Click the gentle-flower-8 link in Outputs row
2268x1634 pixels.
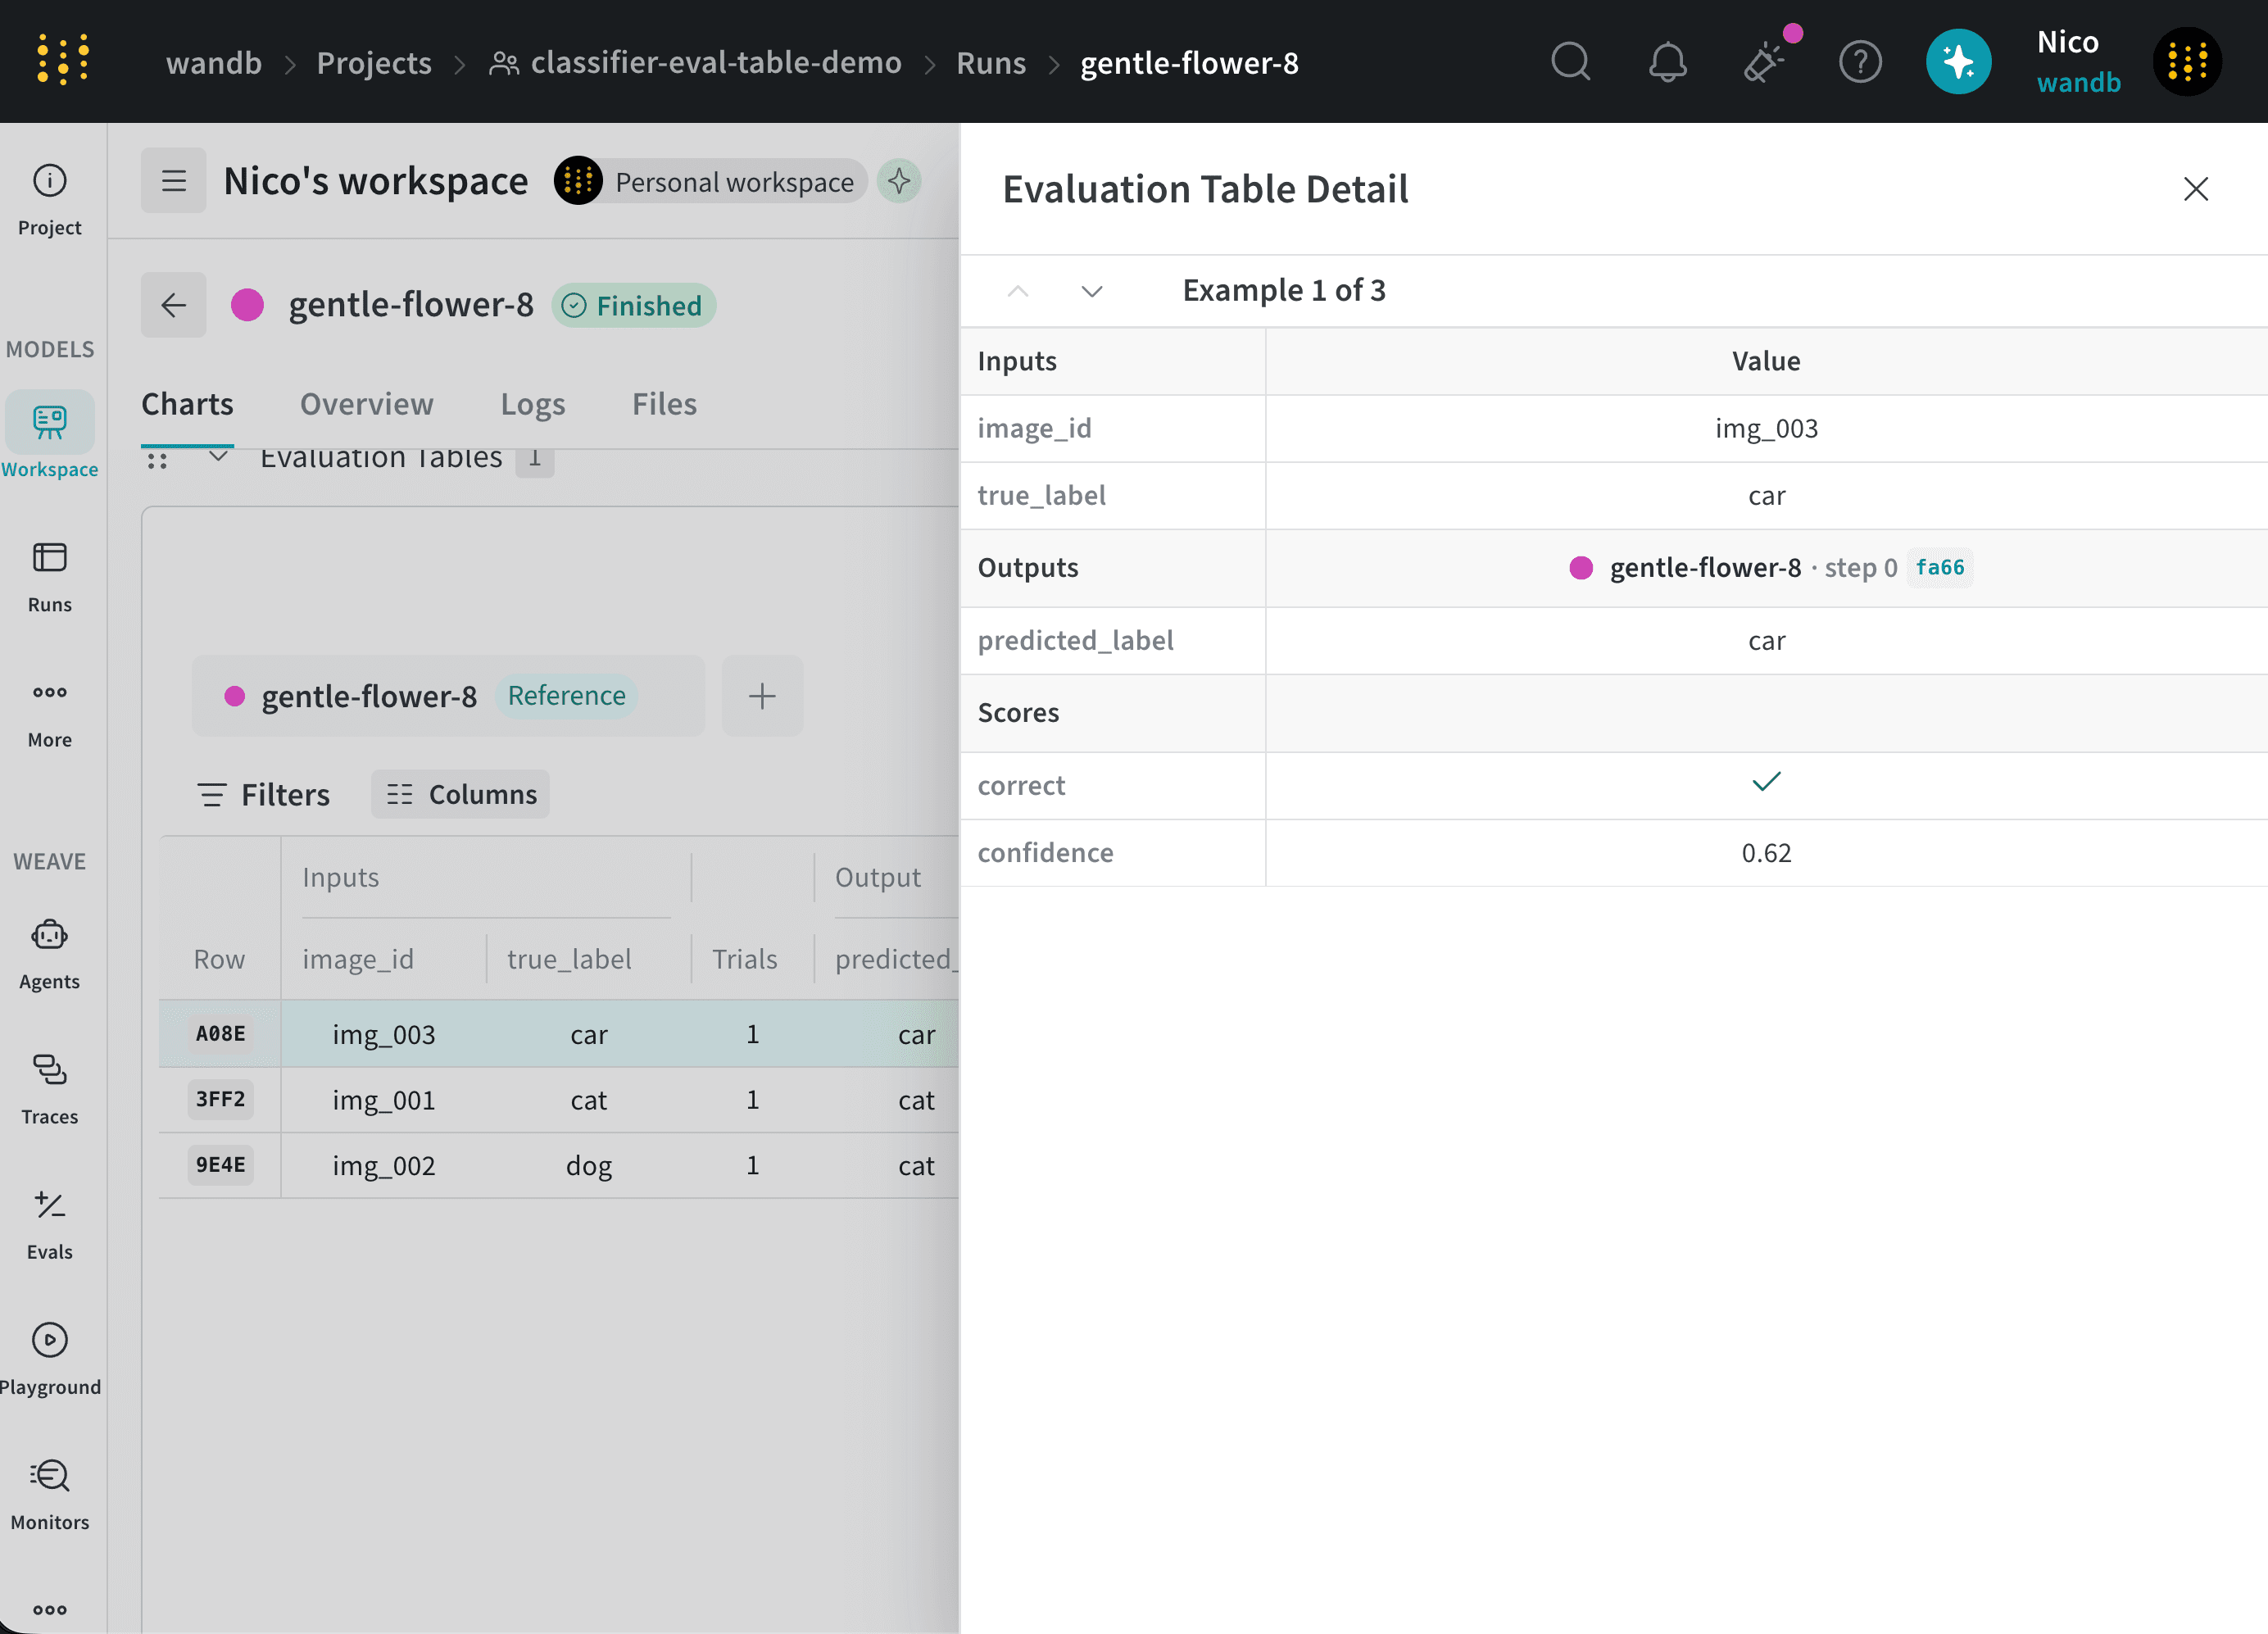(x=1705, y=568)
